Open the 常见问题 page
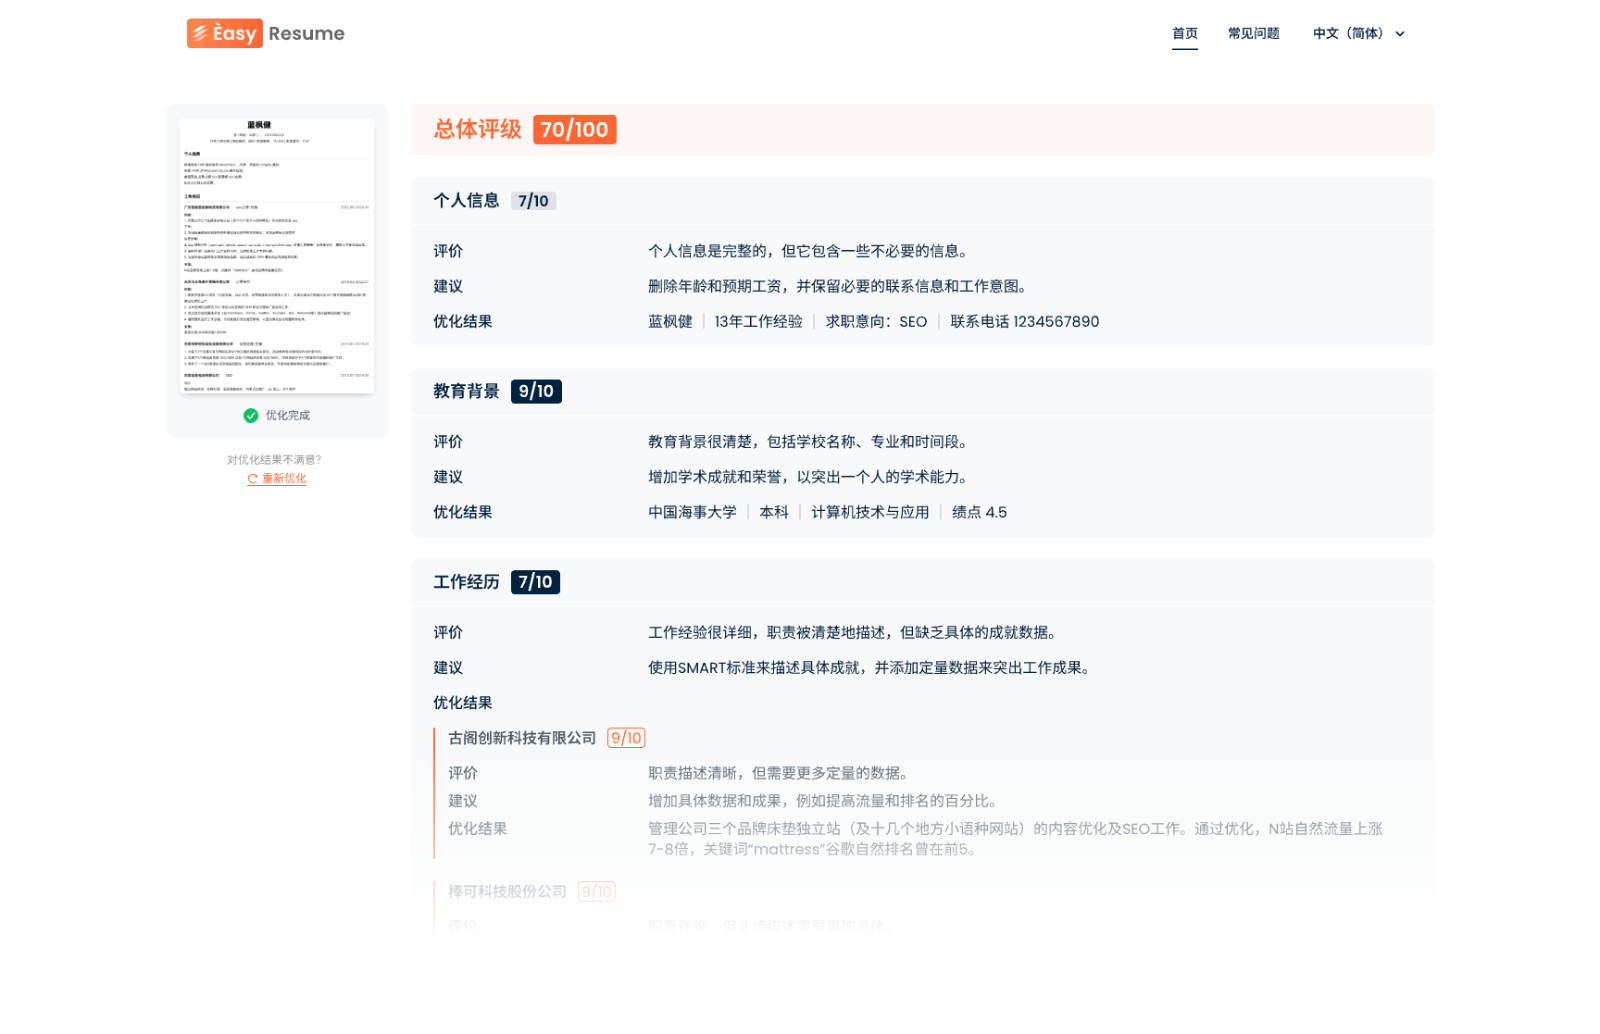Viewport: 1600px width, 1034px height. 1253,33
